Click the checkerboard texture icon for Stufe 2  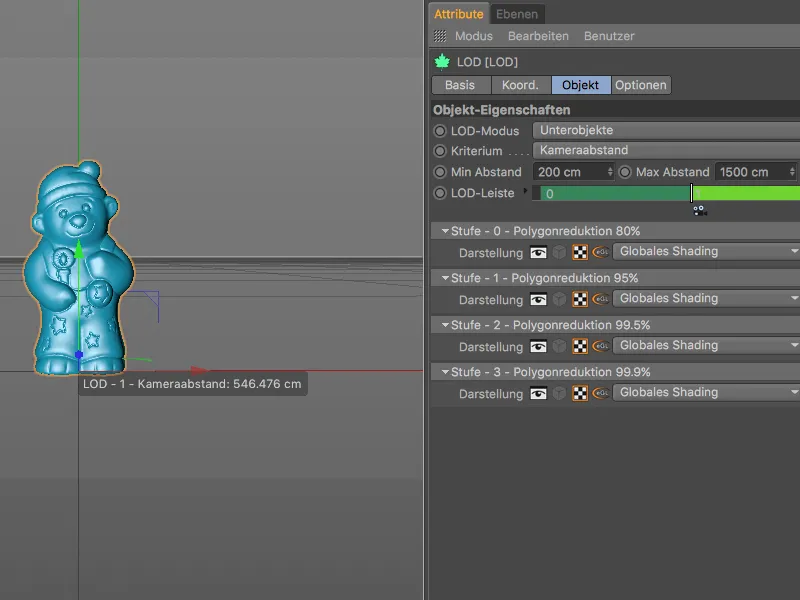click(580, 346)
